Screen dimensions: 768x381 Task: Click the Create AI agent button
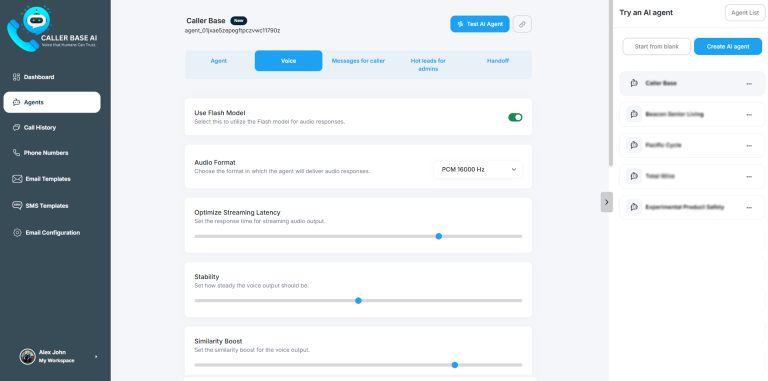coord(728,47)
